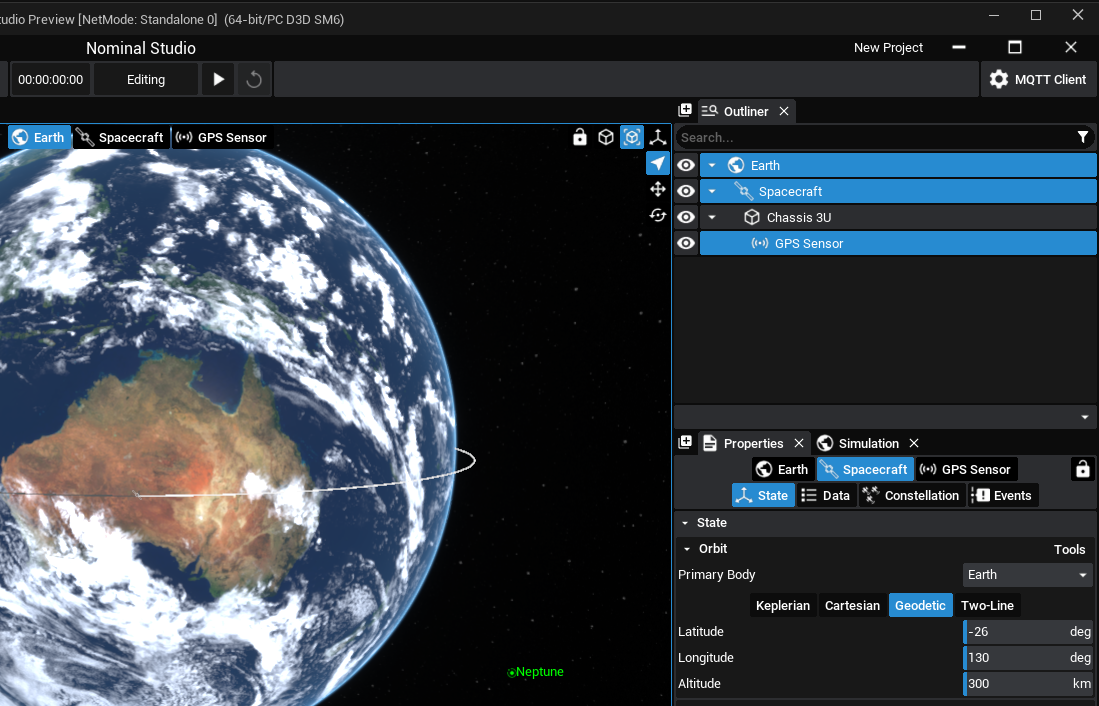Image resolution: width=1099 pixels, height=706 pixels.
Task: Select the move tool in viewport
Action: [x=657, y=189]
